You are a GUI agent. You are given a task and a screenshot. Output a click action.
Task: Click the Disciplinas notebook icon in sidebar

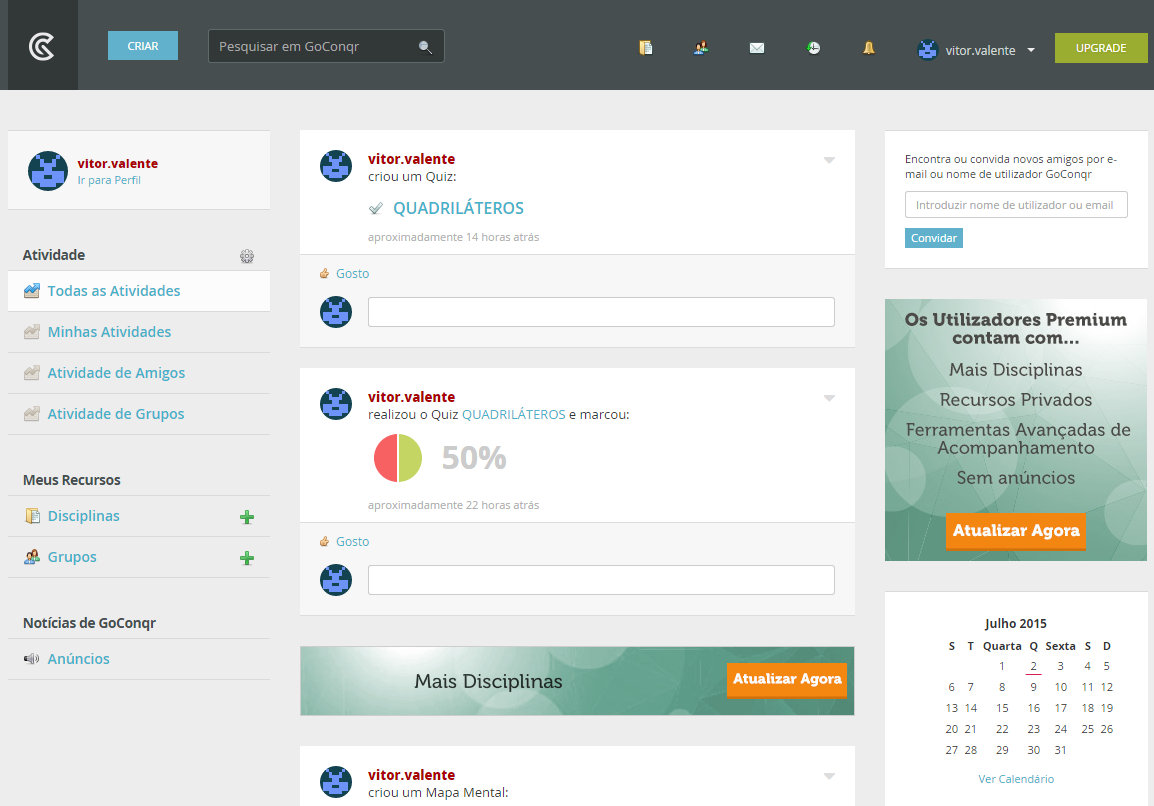[32, 515]
